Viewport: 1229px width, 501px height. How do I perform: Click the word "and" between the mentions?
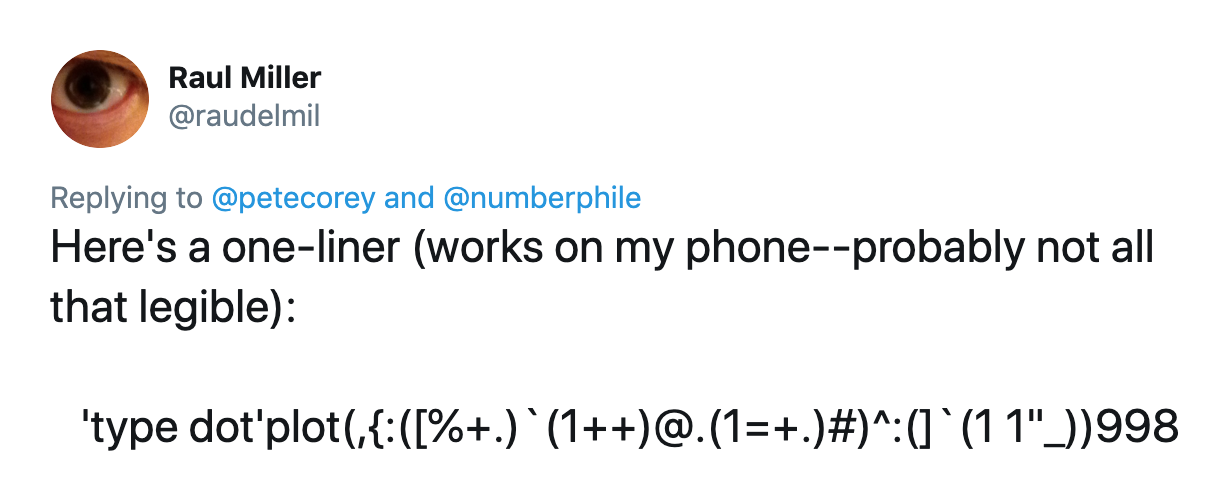[409, 198]
